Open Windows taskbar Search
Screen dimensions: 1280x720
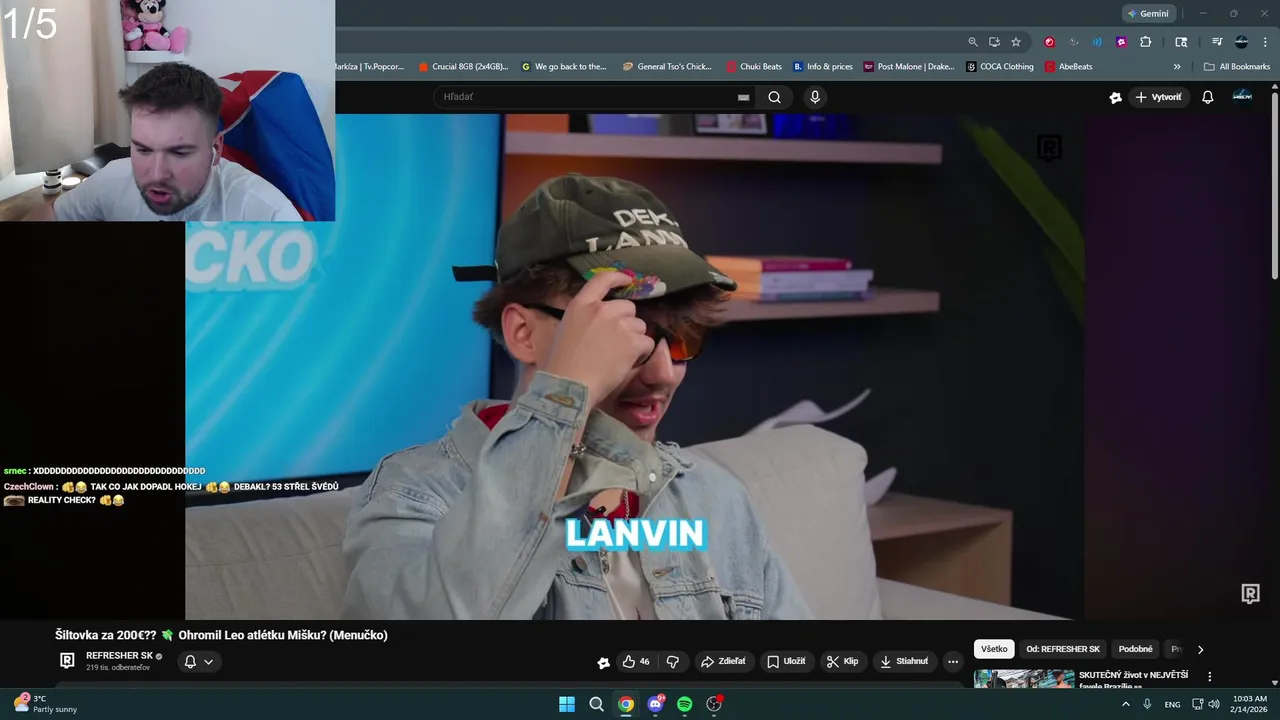tap(596, 704)
